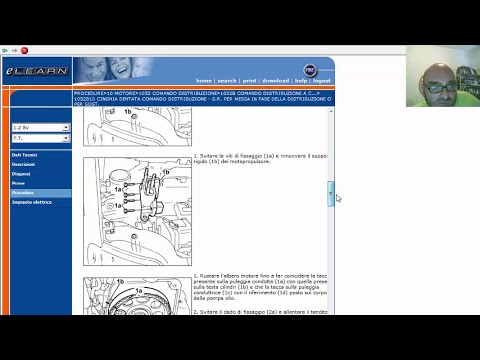
Task: Click the logout link
Action: point(322,81)
